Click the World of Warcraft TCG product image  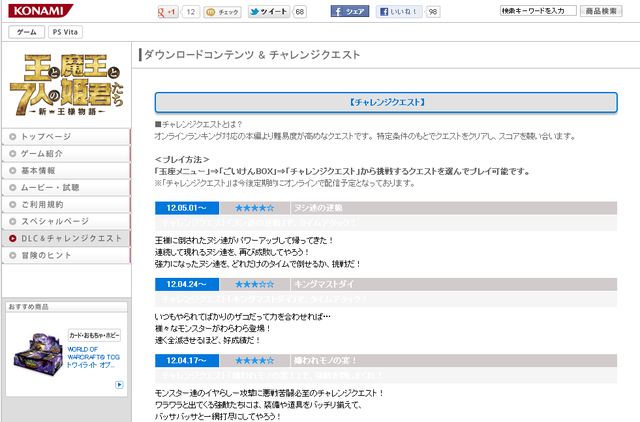pos(38,353)
